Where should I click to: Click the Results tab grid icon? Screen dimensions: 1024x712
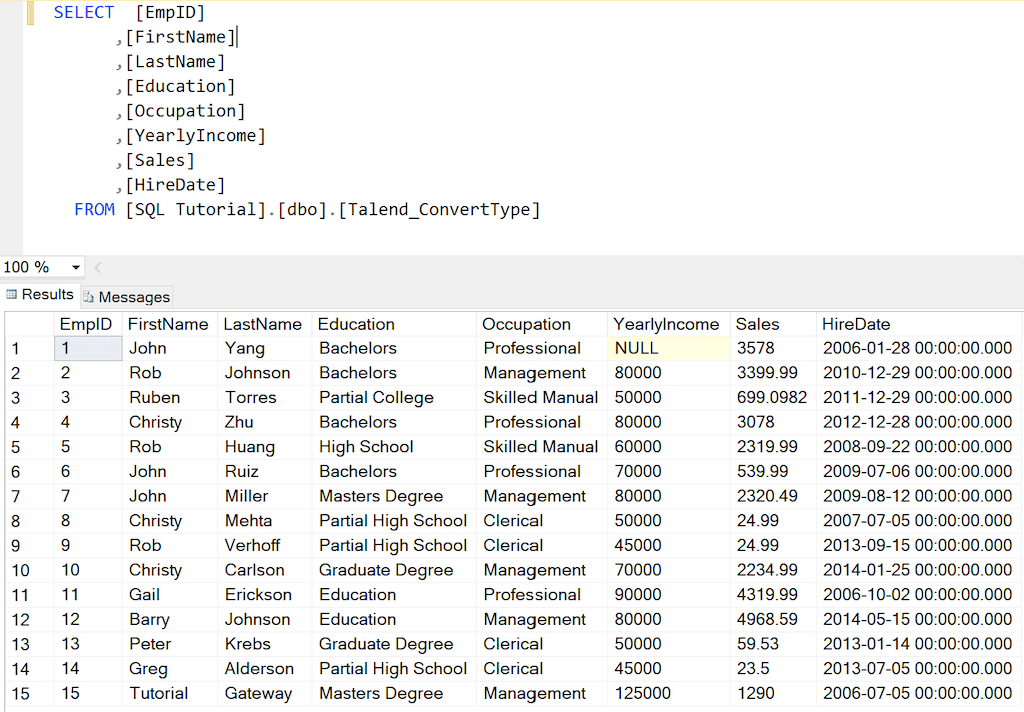click(13, 295)
